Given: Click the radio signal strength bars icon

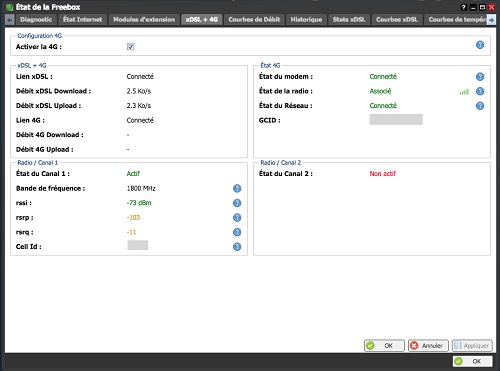Looking at the screenshot, I should (x=464, y=92).
